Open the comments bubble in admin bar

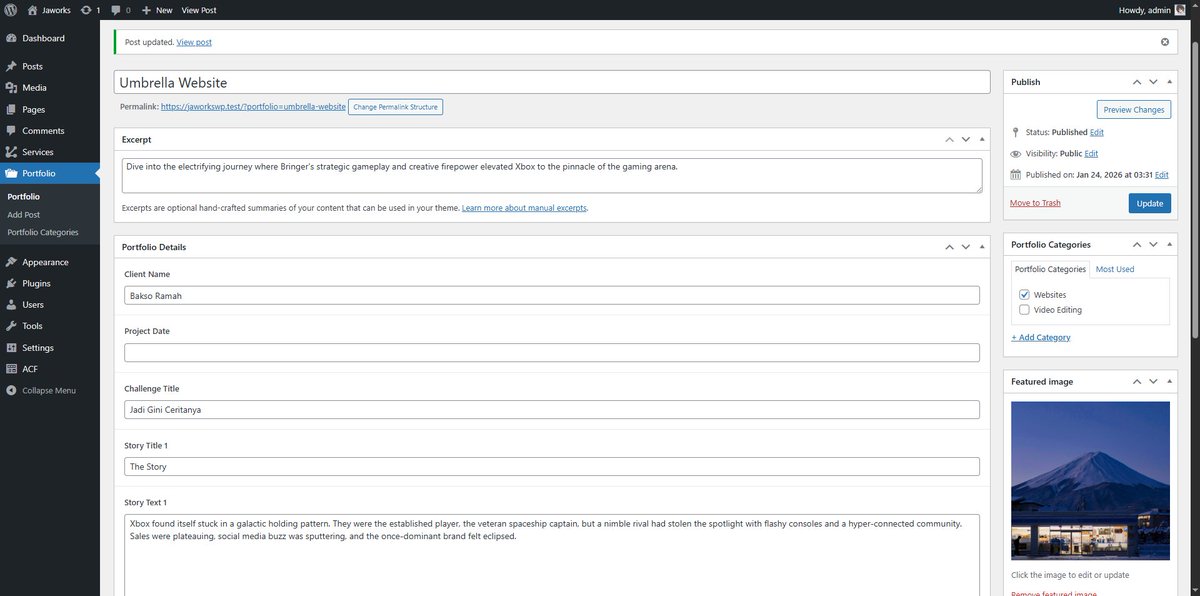[x=121, y=10]
